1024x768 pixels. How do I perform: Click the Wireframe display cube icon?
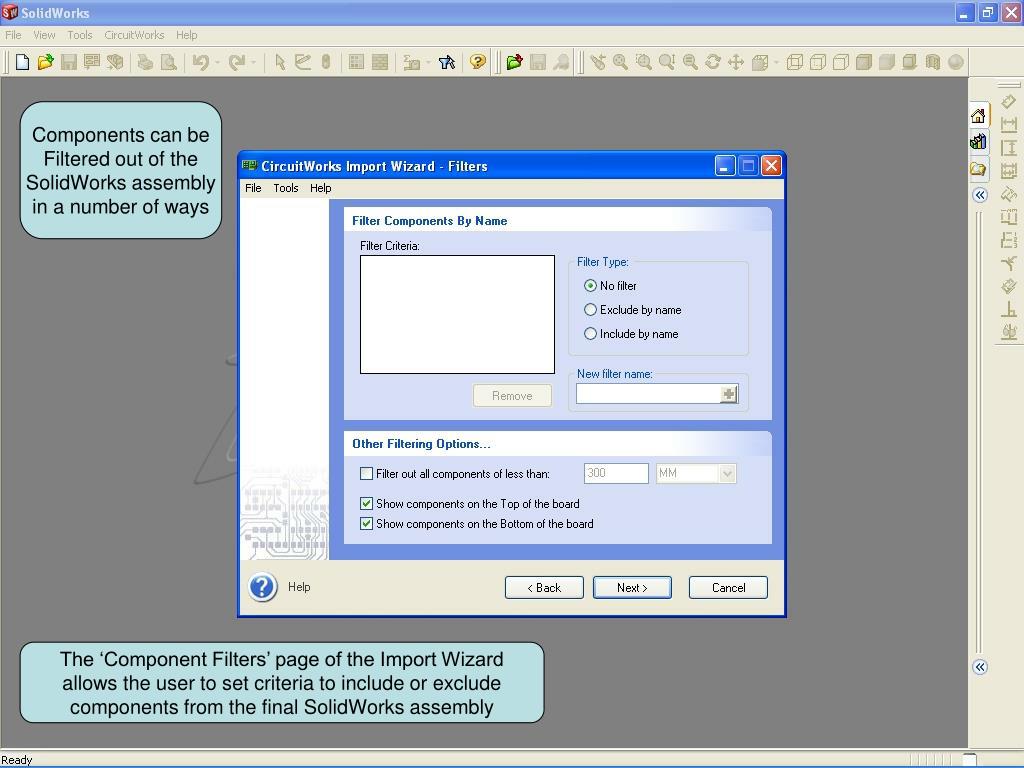(795, 62)
